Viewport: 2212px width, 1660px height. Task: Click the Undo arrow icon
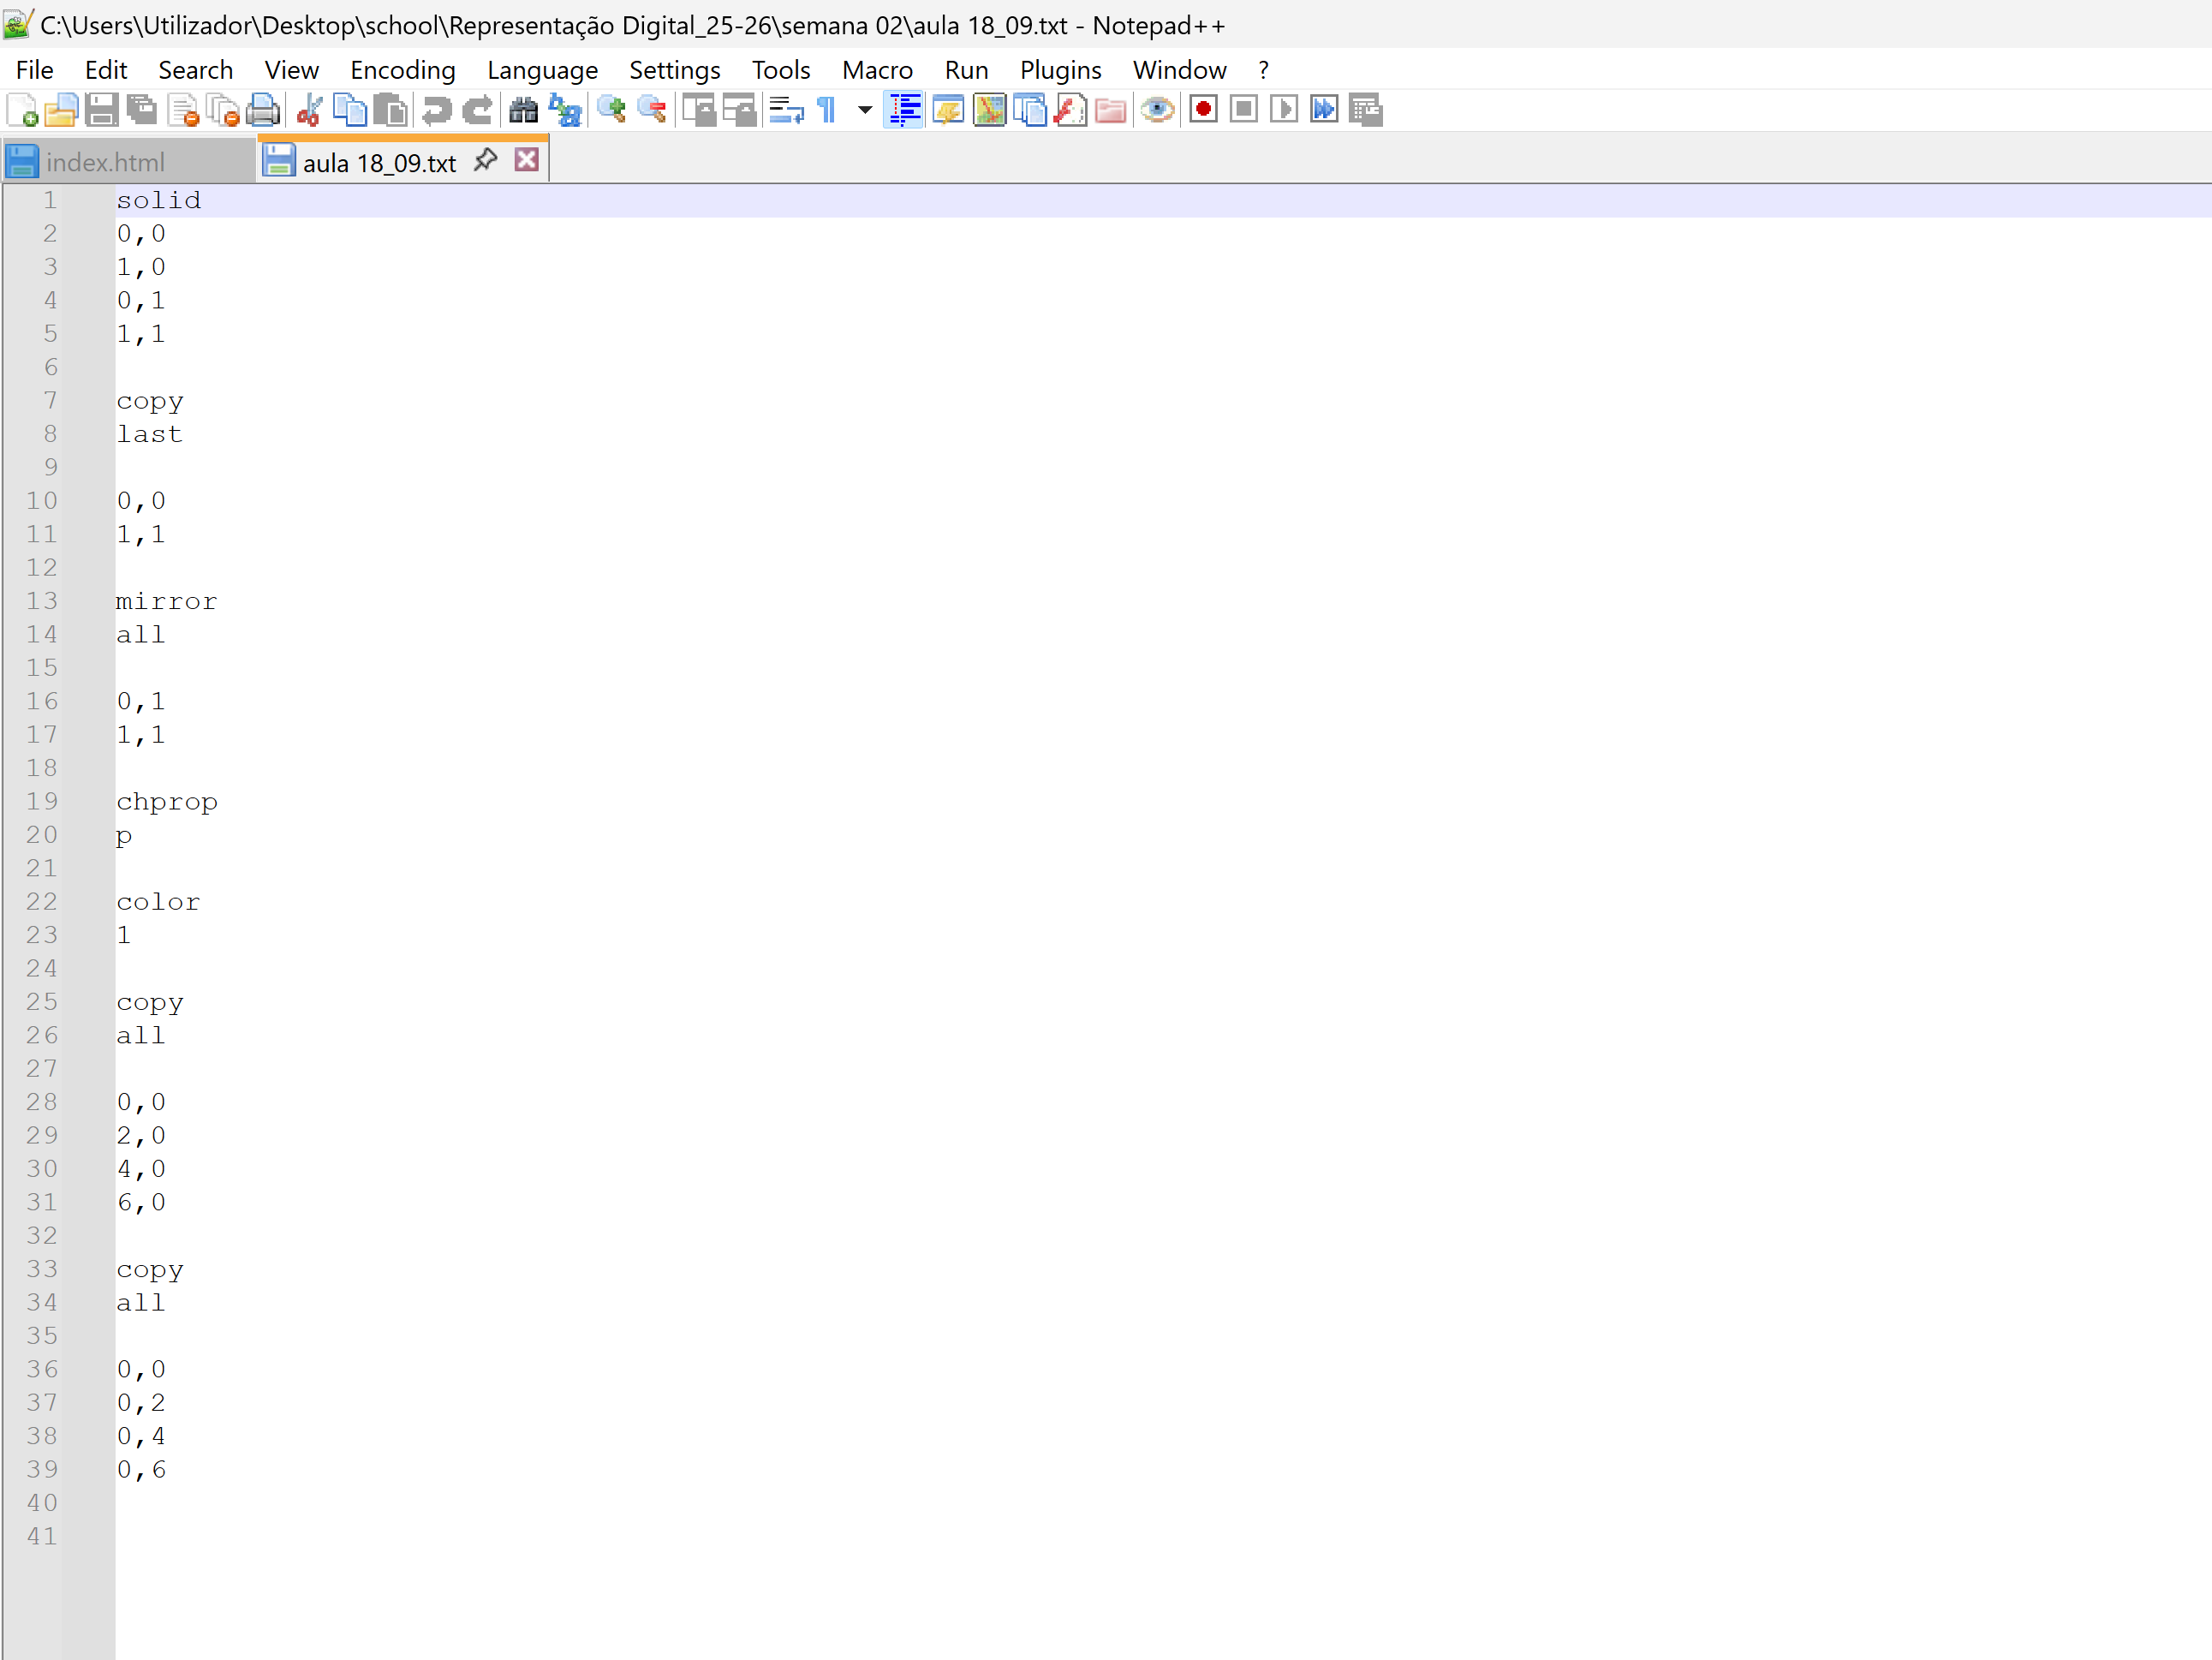(437, 110)
